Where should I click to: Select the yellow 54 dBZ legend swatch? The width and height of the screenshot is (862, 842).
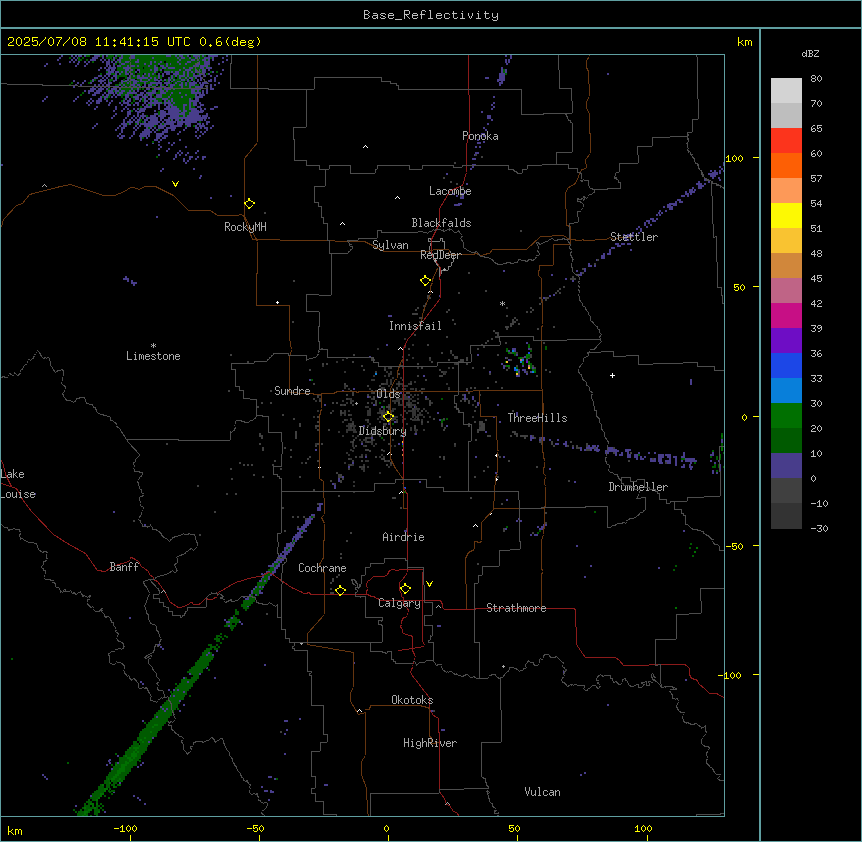tap(786, 215)
